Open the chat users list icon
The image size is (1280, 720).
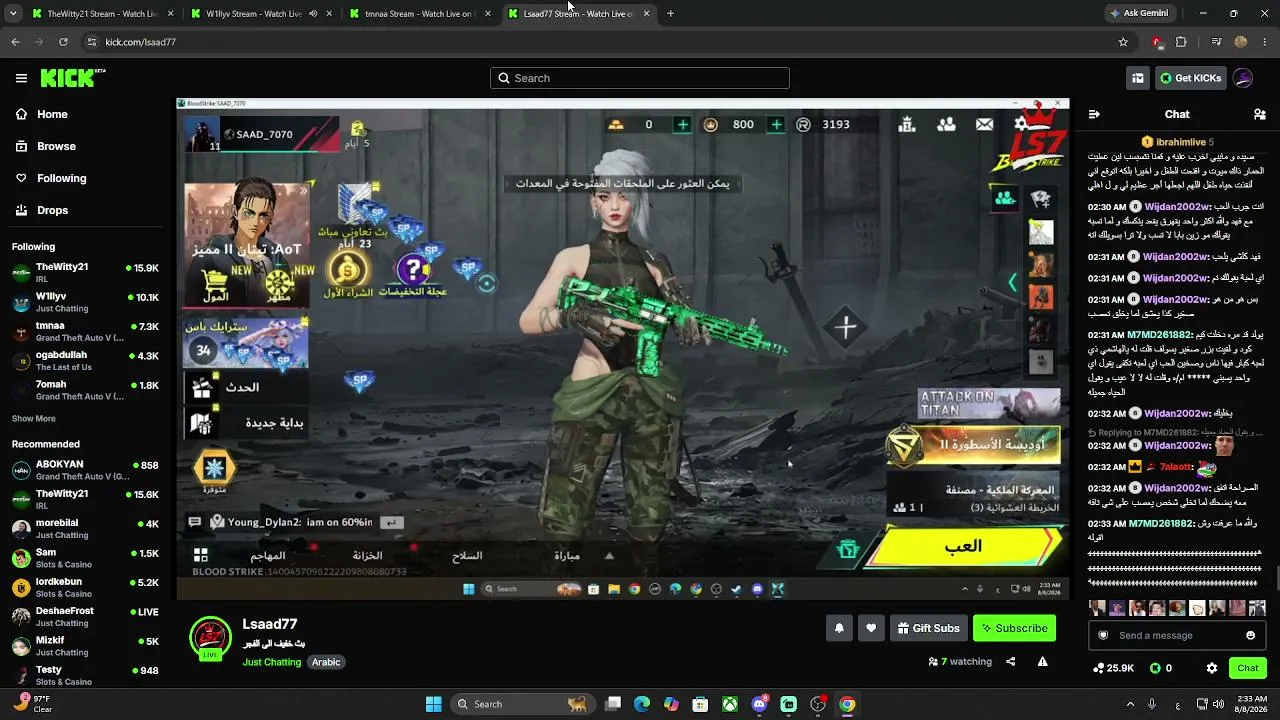pyautogui.click(x=1260, y=114)
